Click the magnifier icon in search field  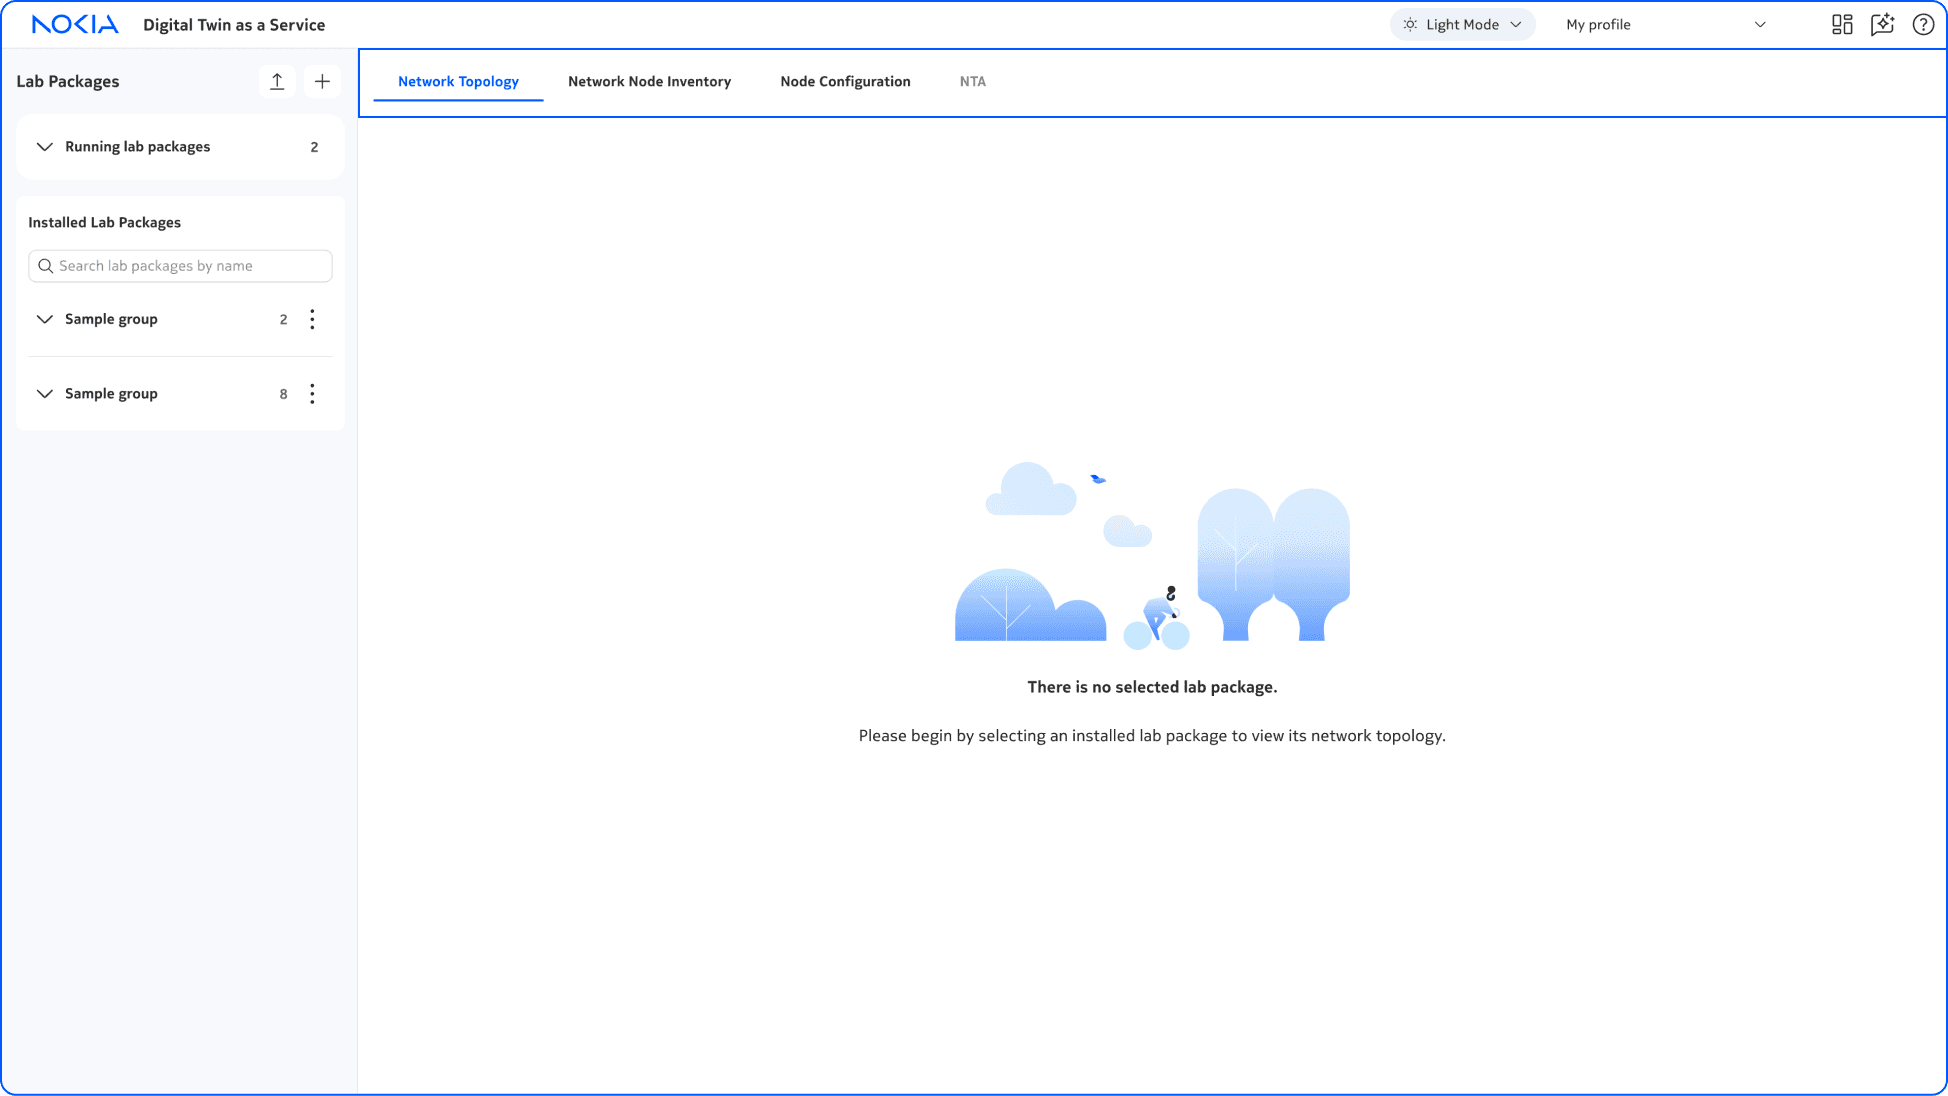coord(45,266)
